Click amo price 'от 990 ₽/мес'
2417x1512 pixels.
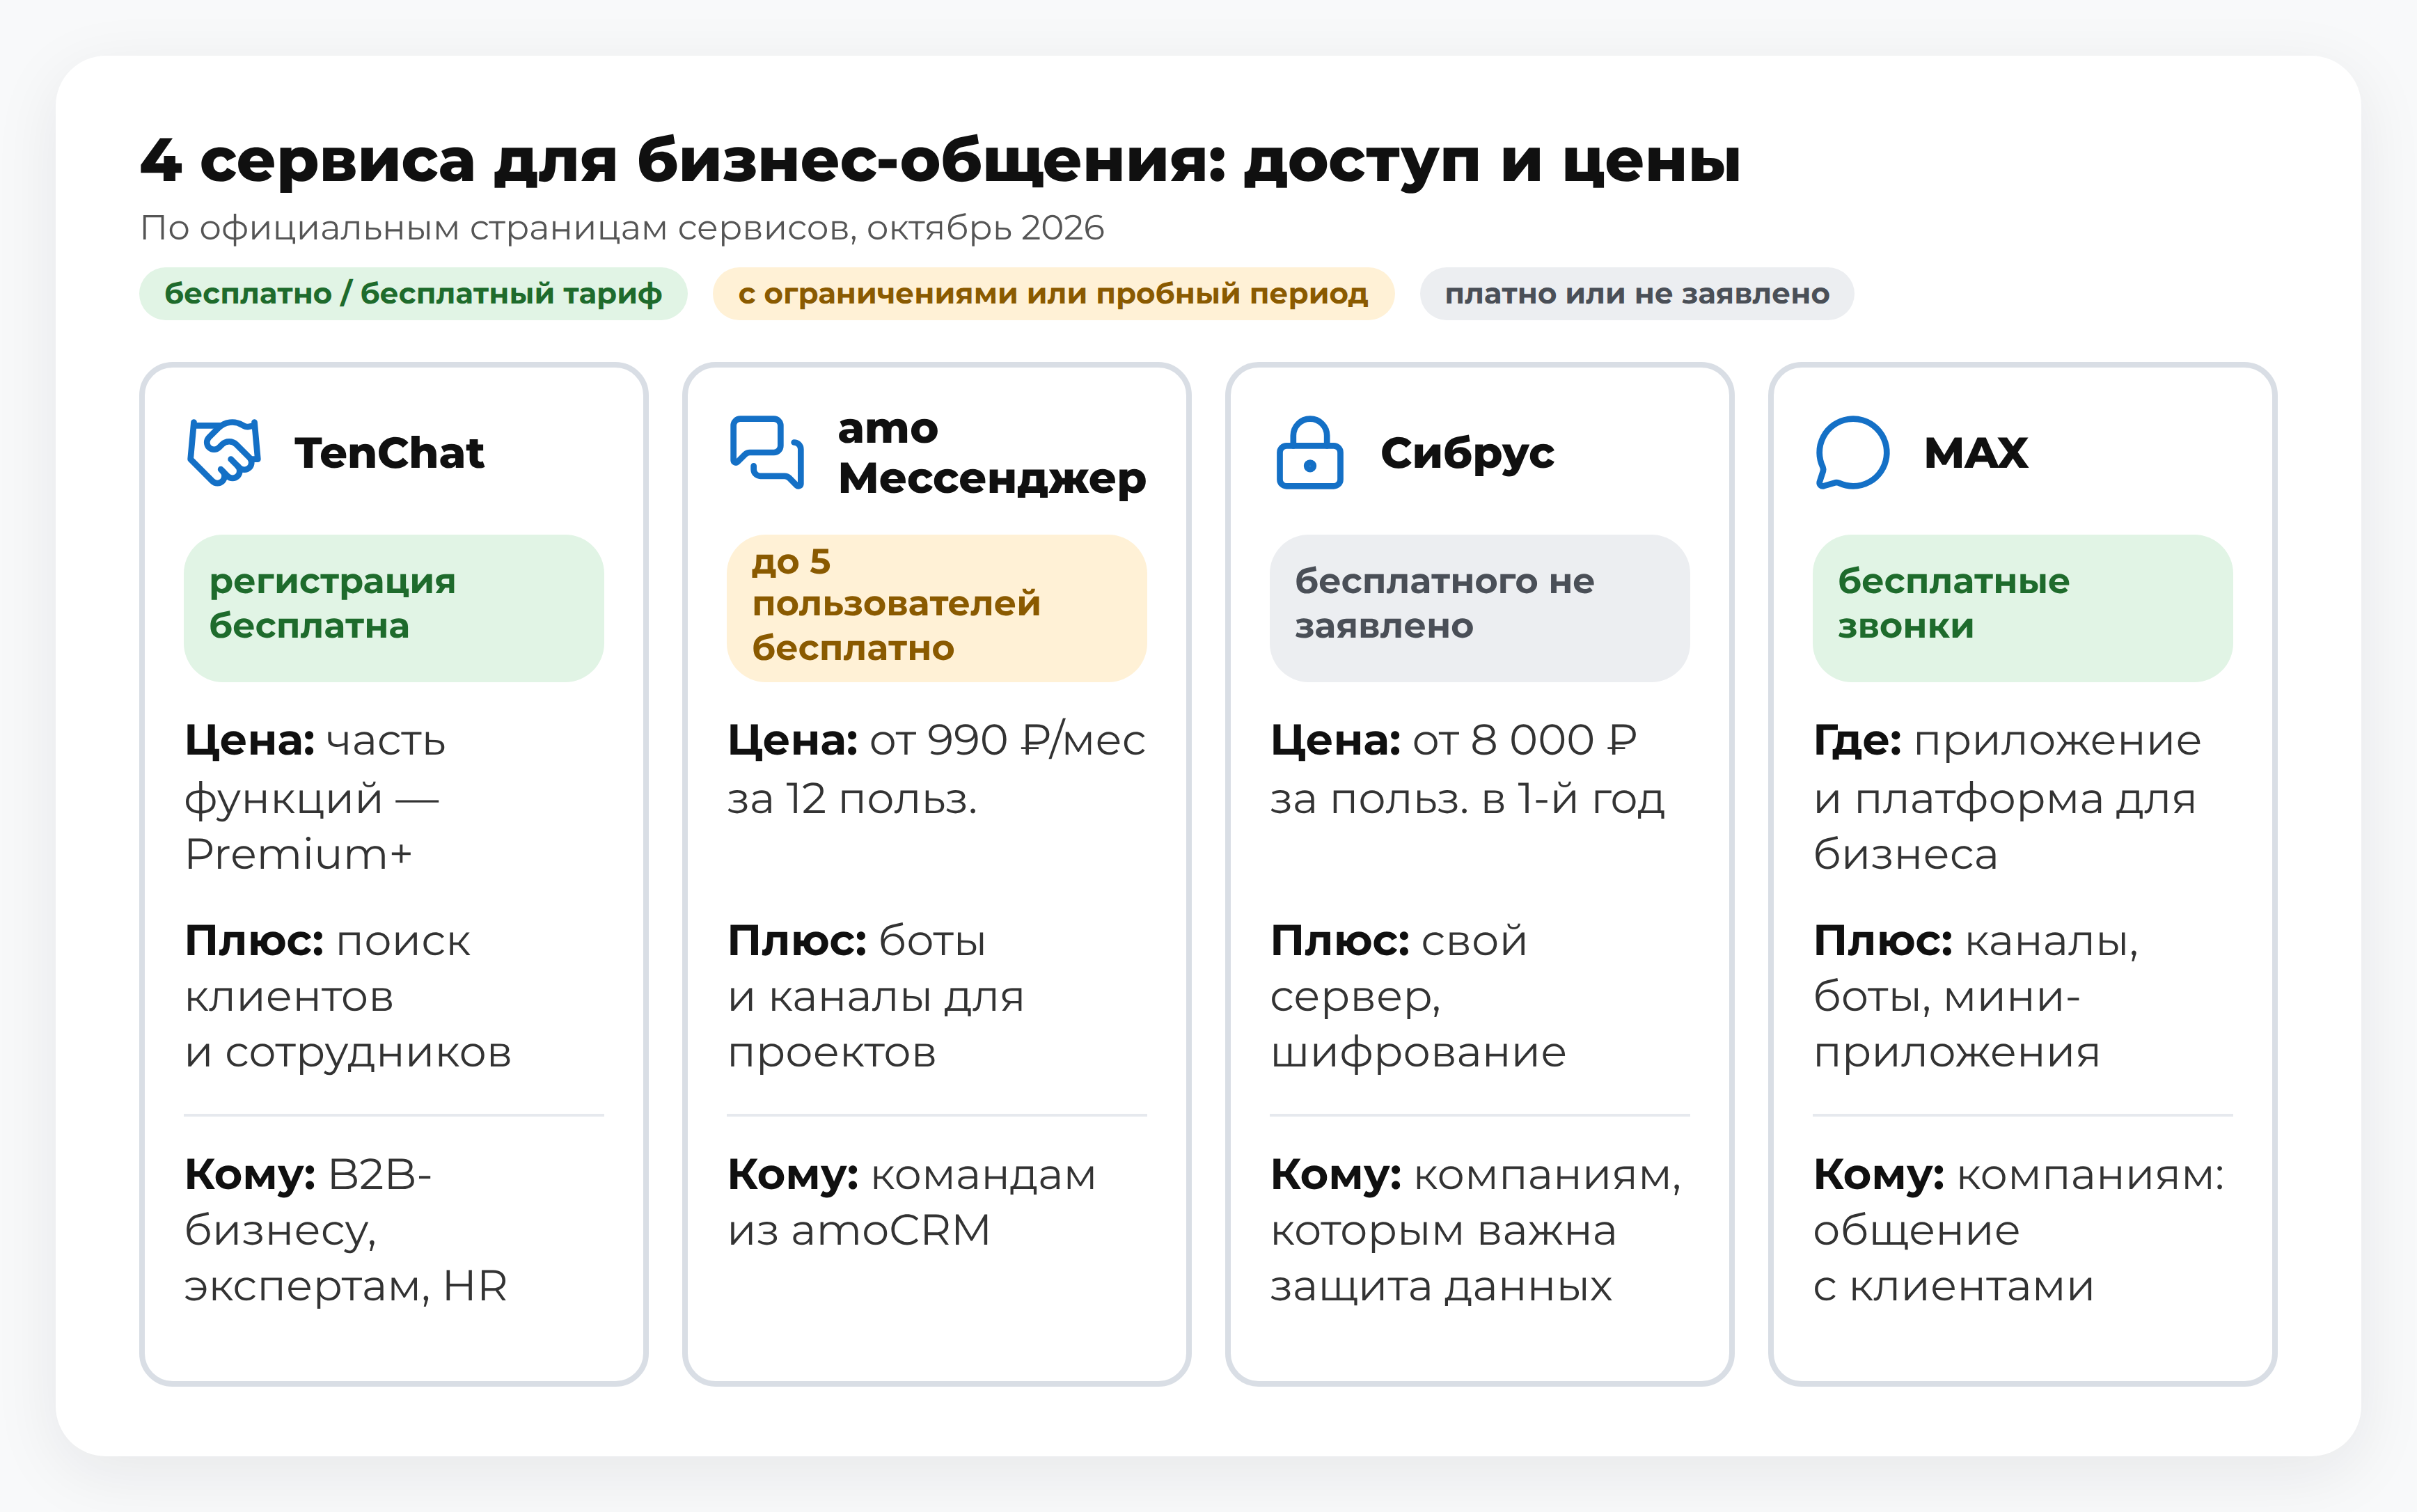1007,741
